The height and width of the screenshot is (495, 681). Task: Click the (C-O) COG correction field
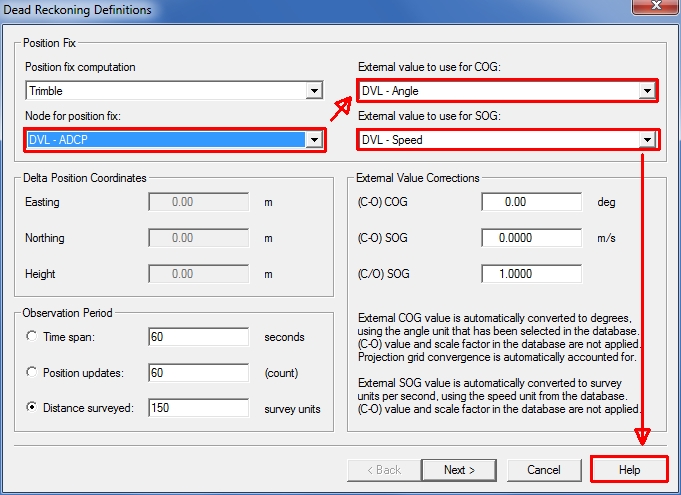(532, 202)
